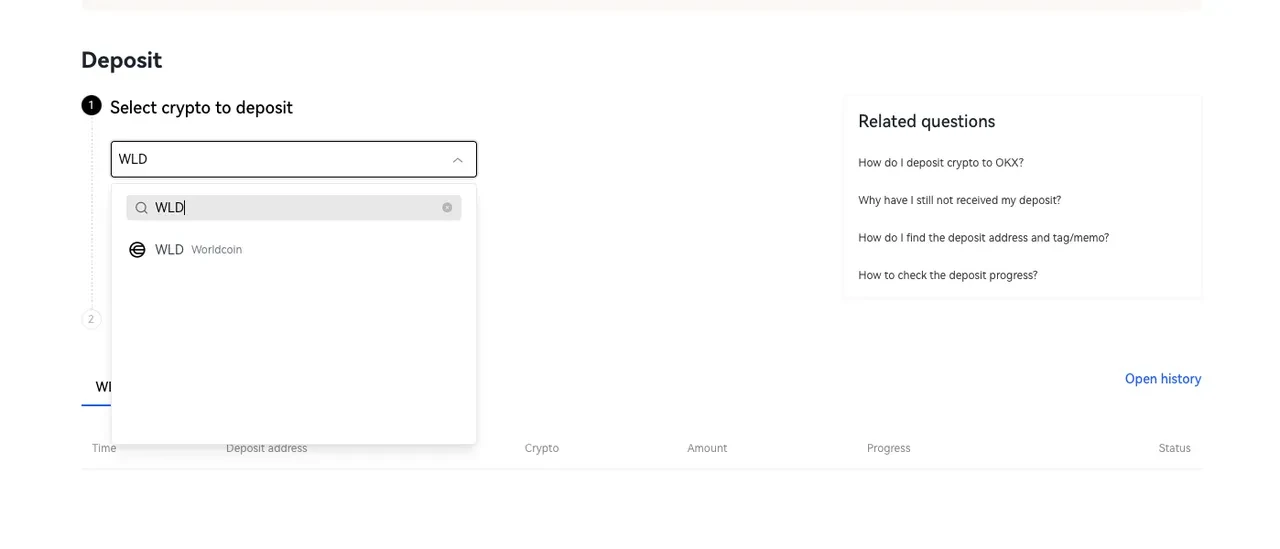Collapse the WLD crypto selector chevron

(x=457, y=160)
